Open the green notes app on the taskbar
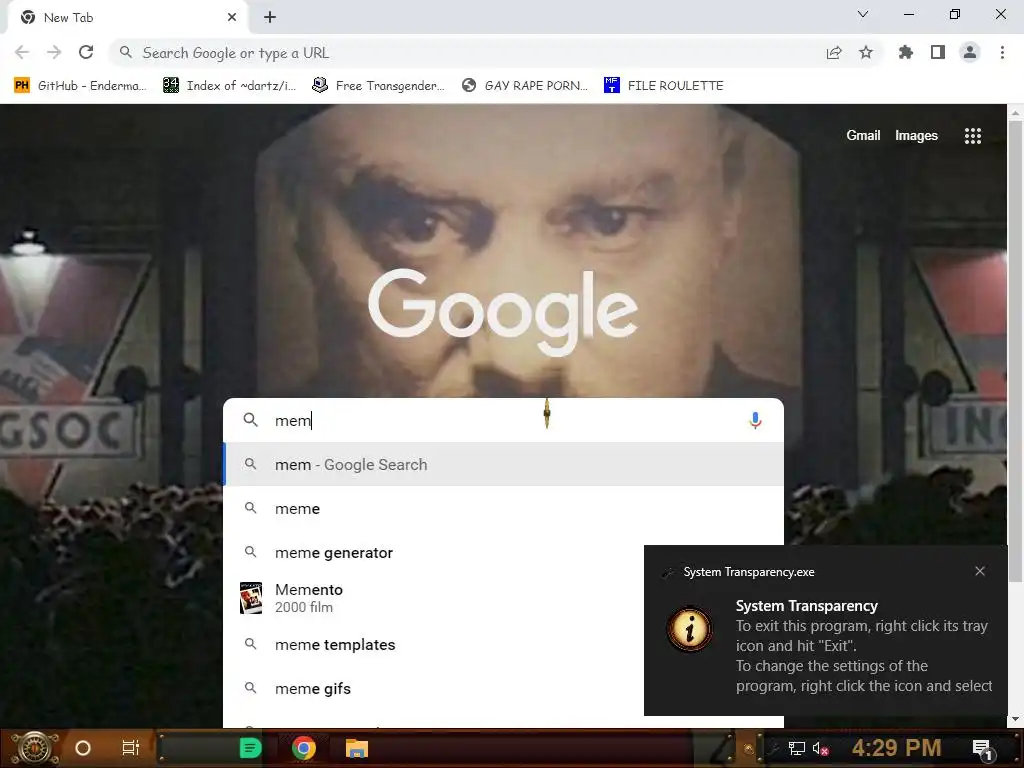This screenshot has width=1024, height=768. [250, 748]
